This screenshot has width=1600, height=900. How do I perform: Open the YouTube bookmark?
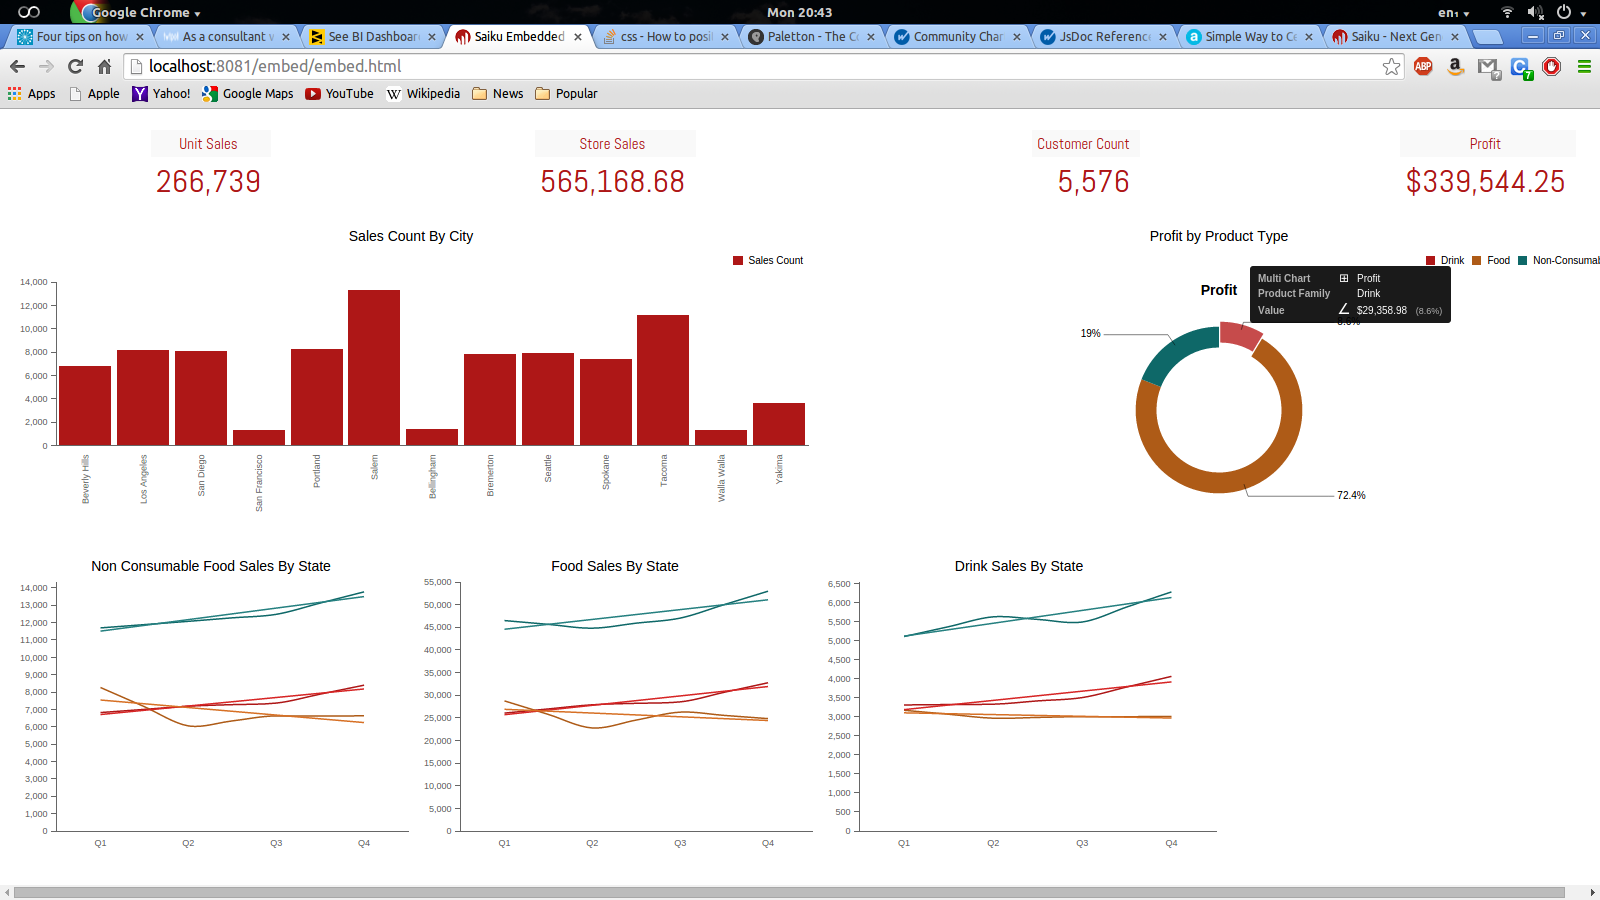[339, 93]
